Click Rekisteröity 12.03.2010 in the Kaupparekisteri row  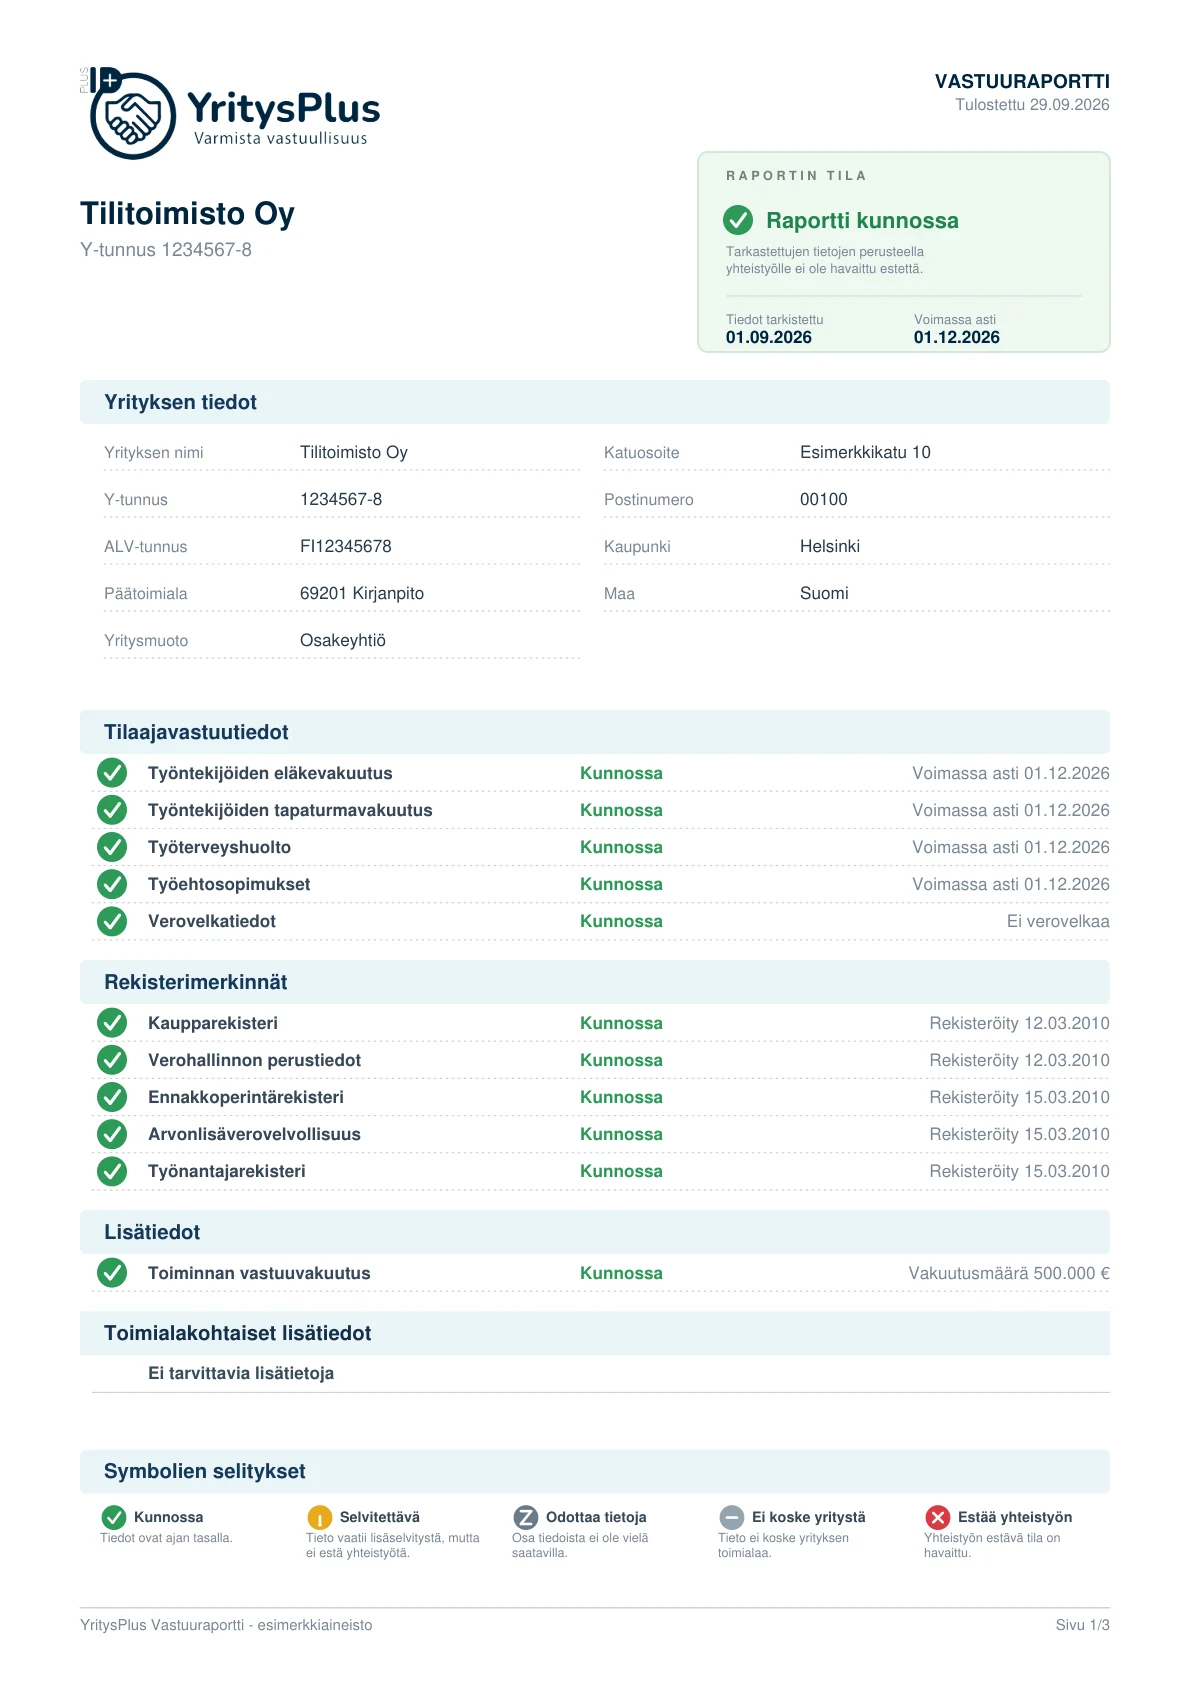point(1019,1023)
